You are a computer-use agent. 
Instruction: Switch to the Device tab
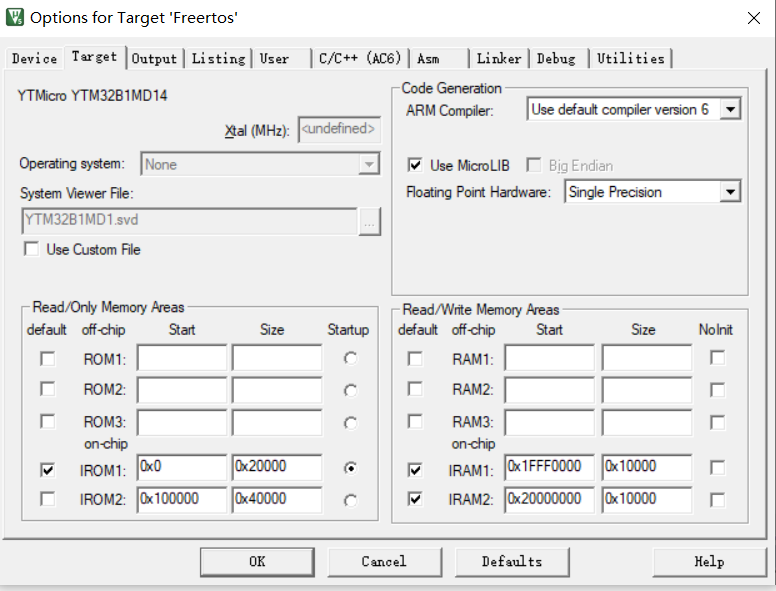pos(34,58)
